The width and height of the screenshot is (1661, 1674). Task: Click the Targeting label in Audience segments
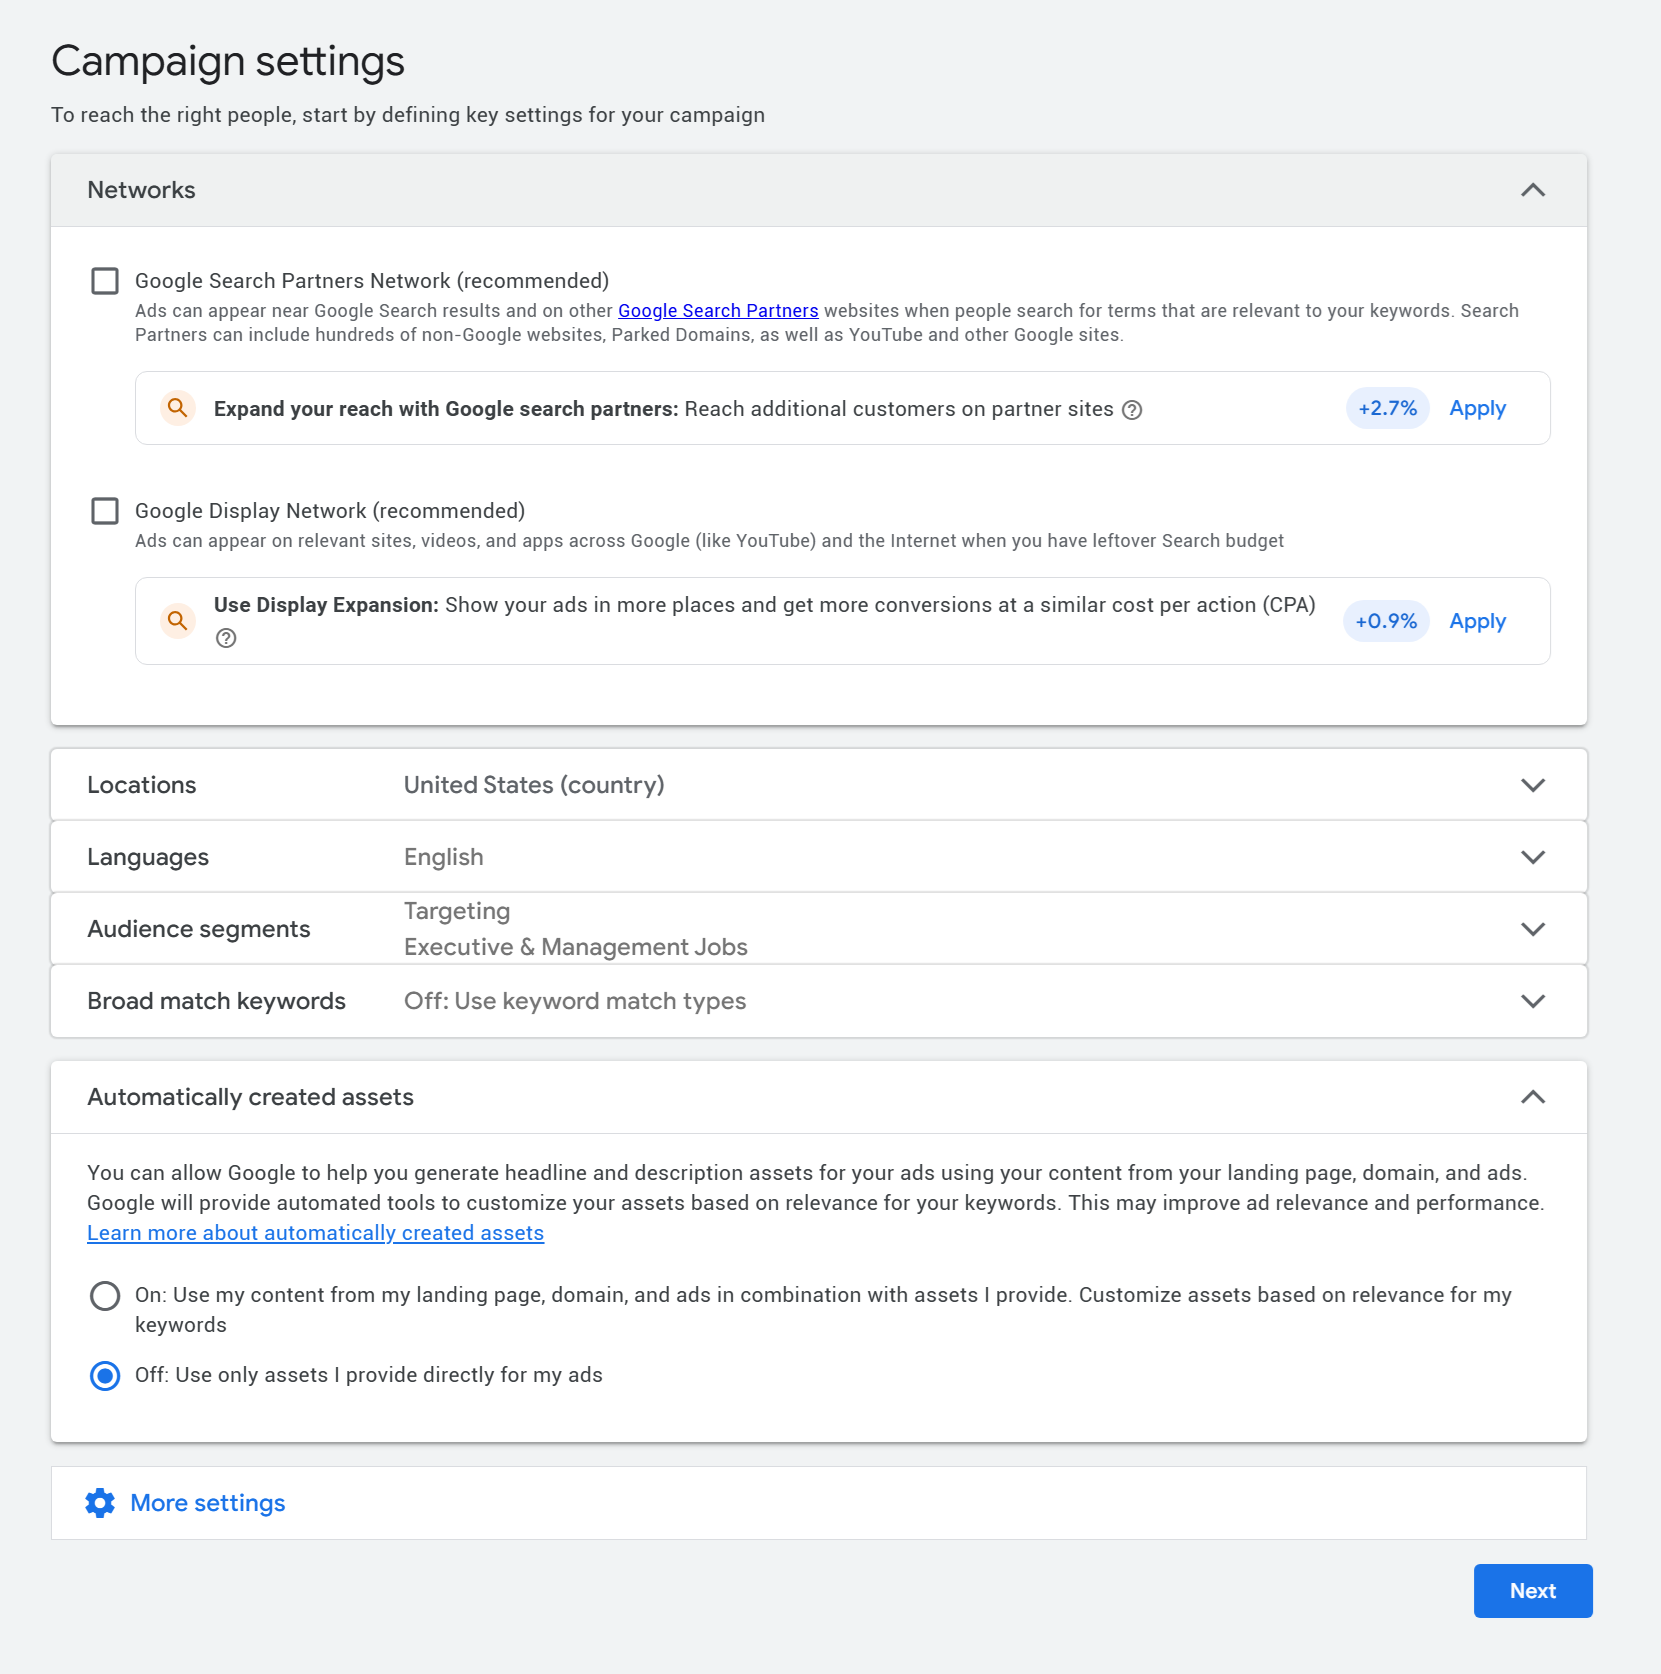tap(457, 911)
